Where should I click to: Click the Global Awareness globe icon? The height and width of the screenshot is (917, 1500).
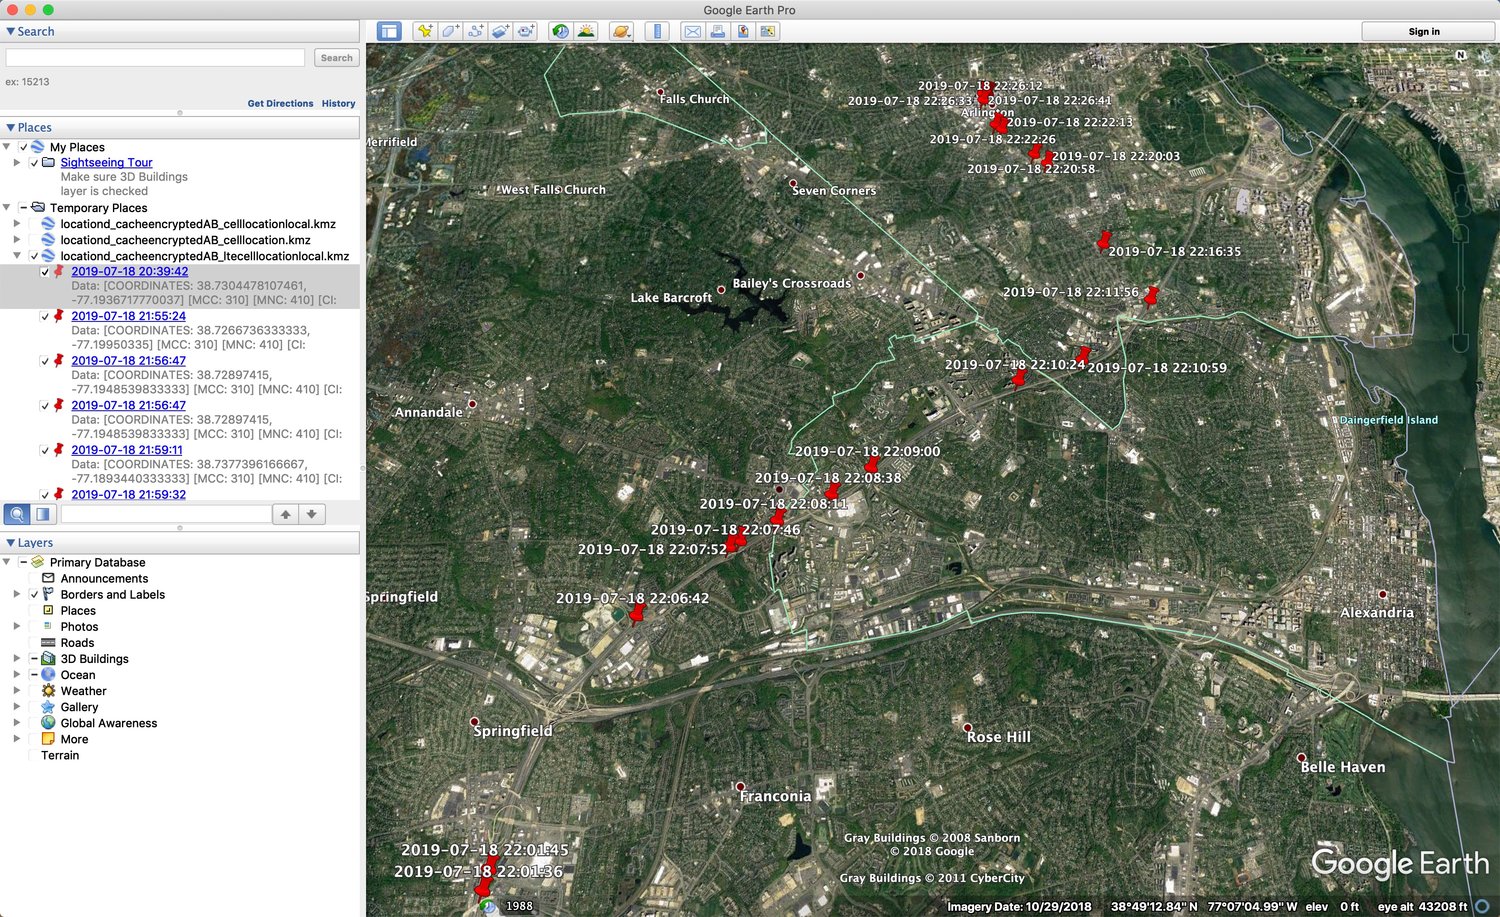(x=48, y=723)
